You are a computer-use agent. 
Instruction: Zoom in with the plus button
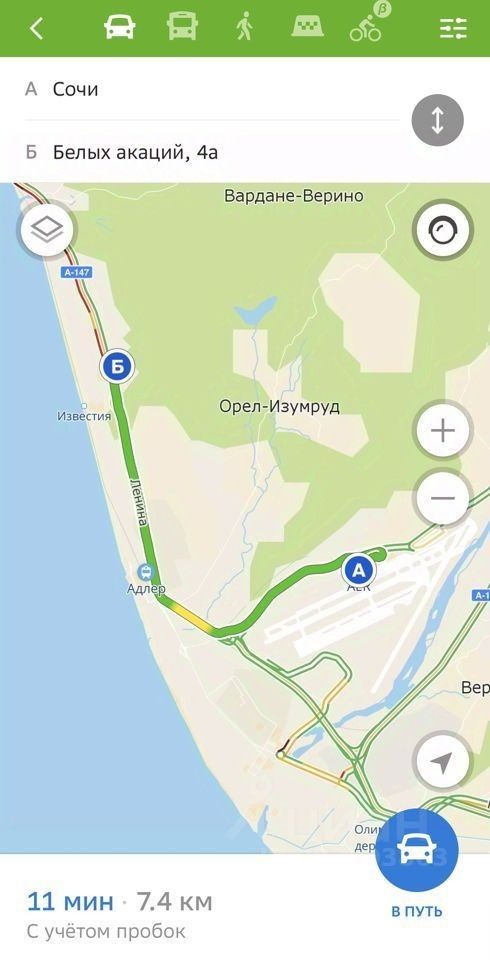tap(443, 431)
